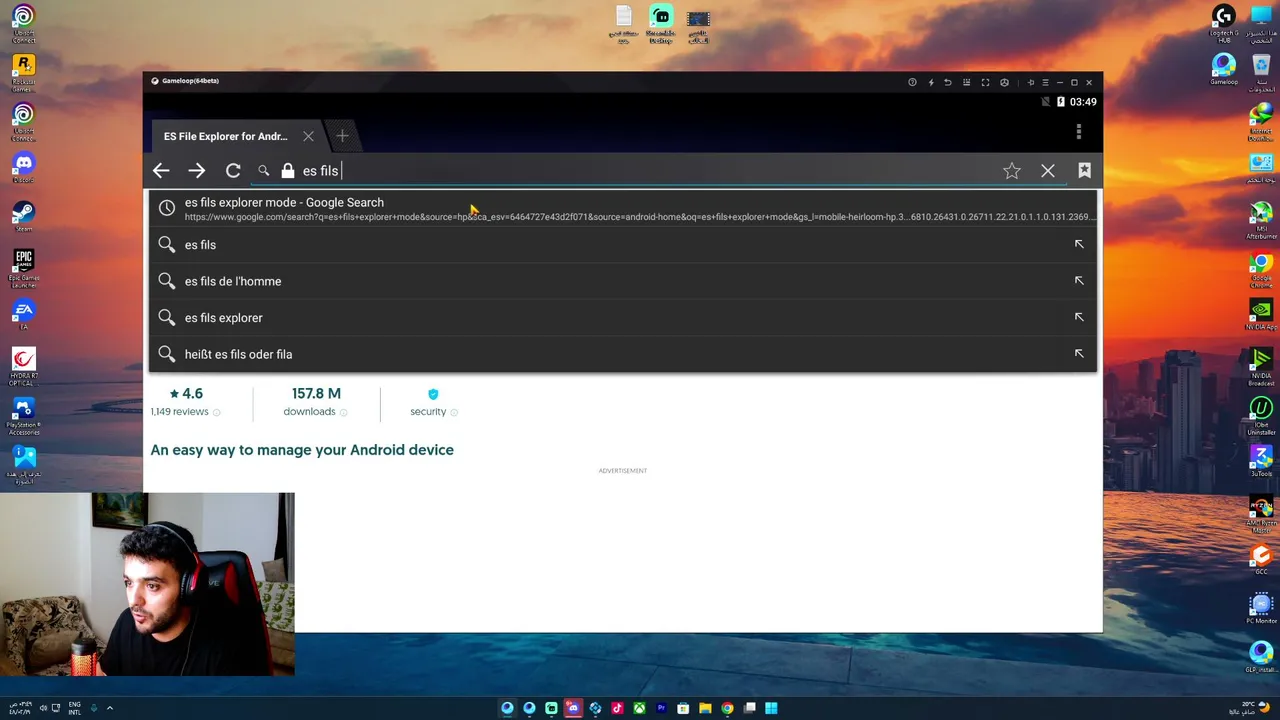The image size is (1280, 720).
Task: Go forward with the browser forward arrow
Action: tap(197, 171)
